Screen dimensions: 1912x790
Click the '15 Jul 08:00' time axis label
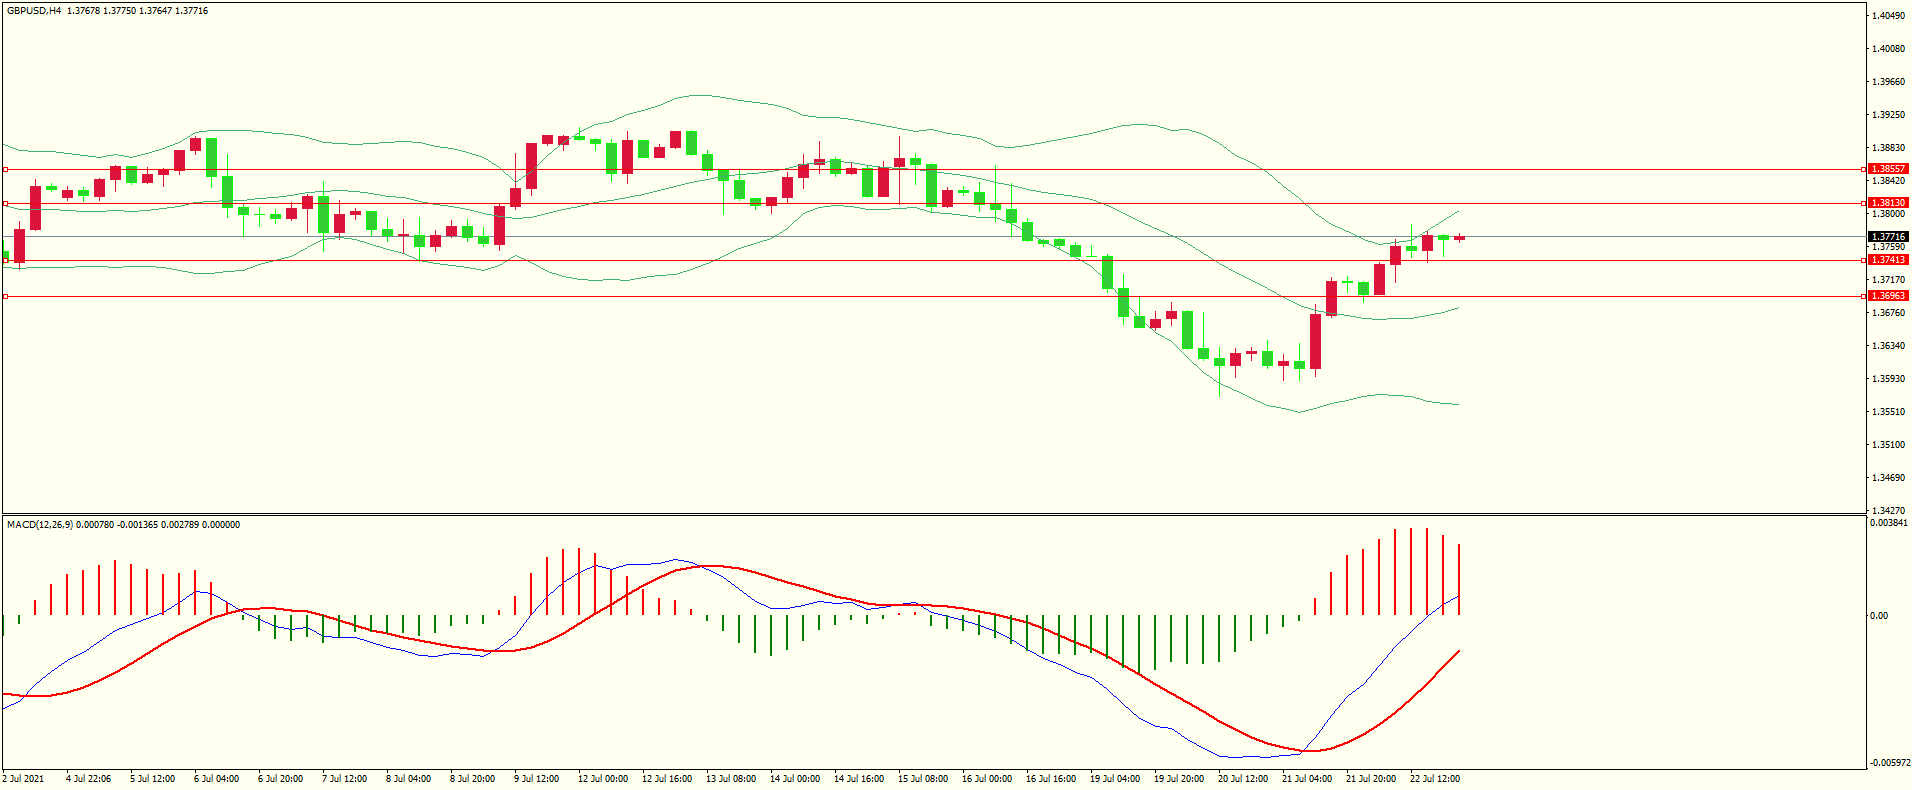[923, 779]
